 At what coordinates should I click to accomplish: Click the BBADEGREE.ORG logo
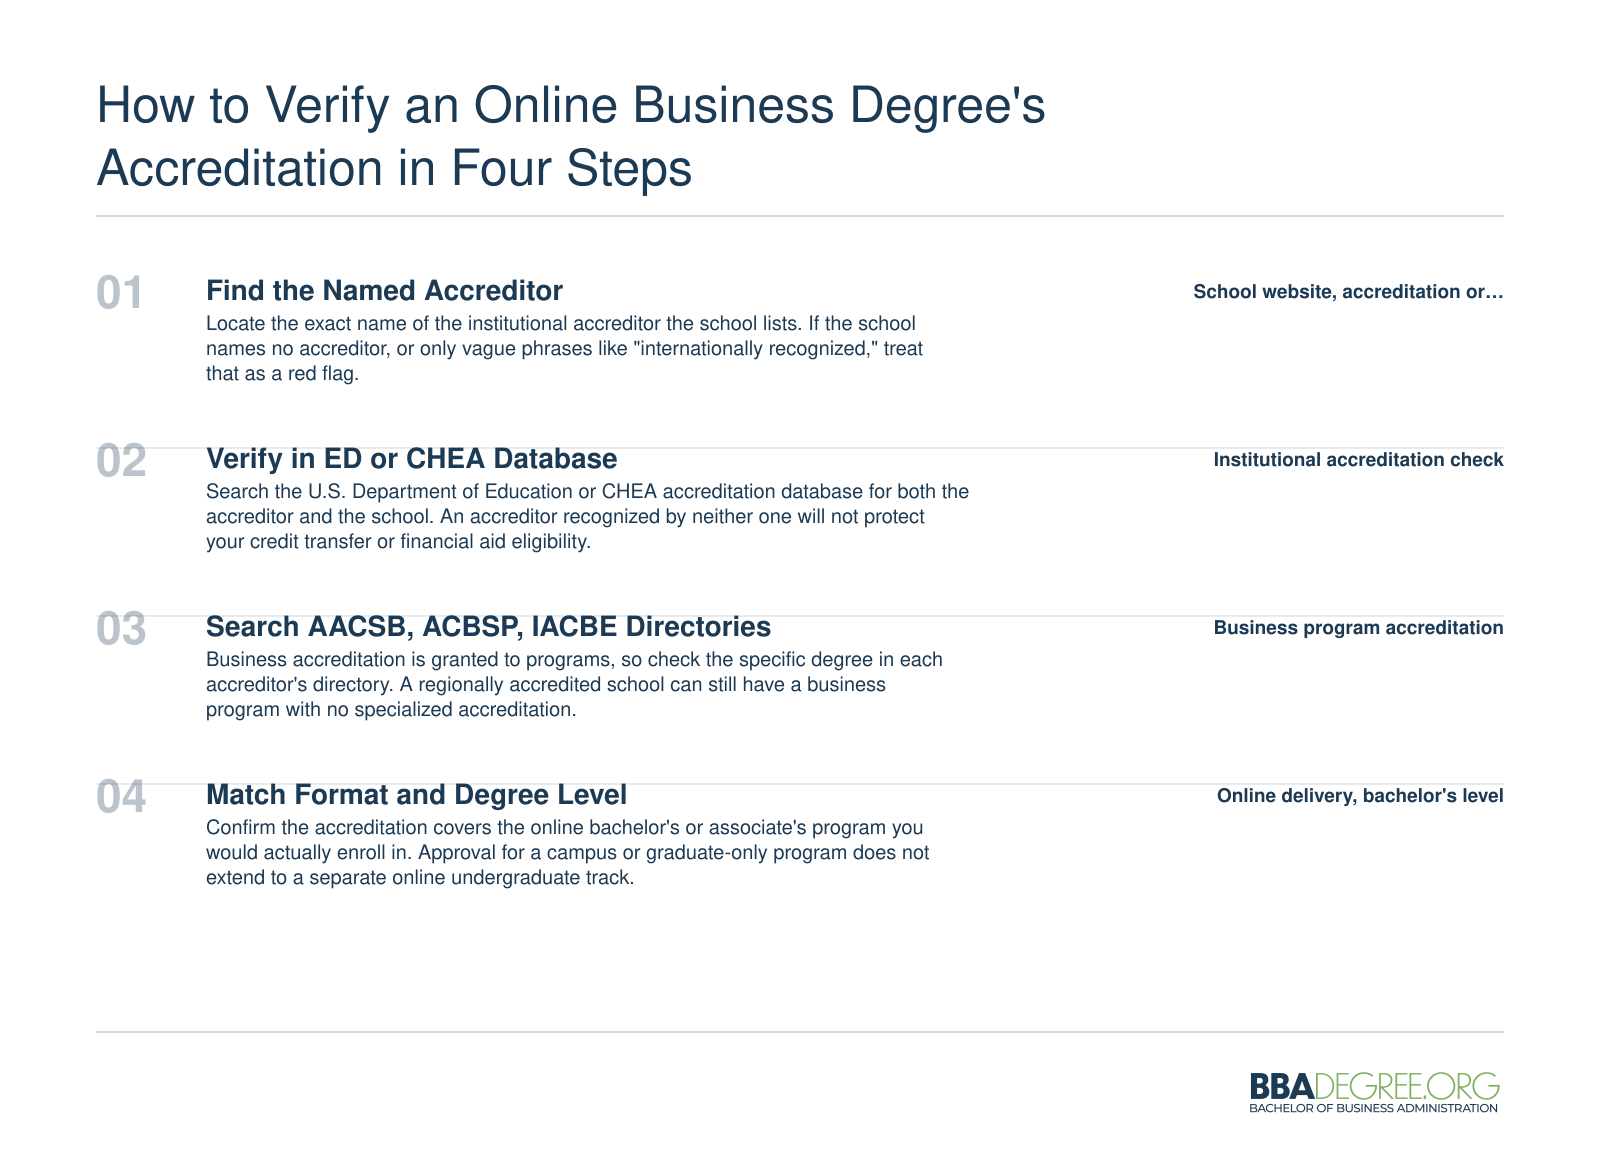(x=1374, y=1092)
